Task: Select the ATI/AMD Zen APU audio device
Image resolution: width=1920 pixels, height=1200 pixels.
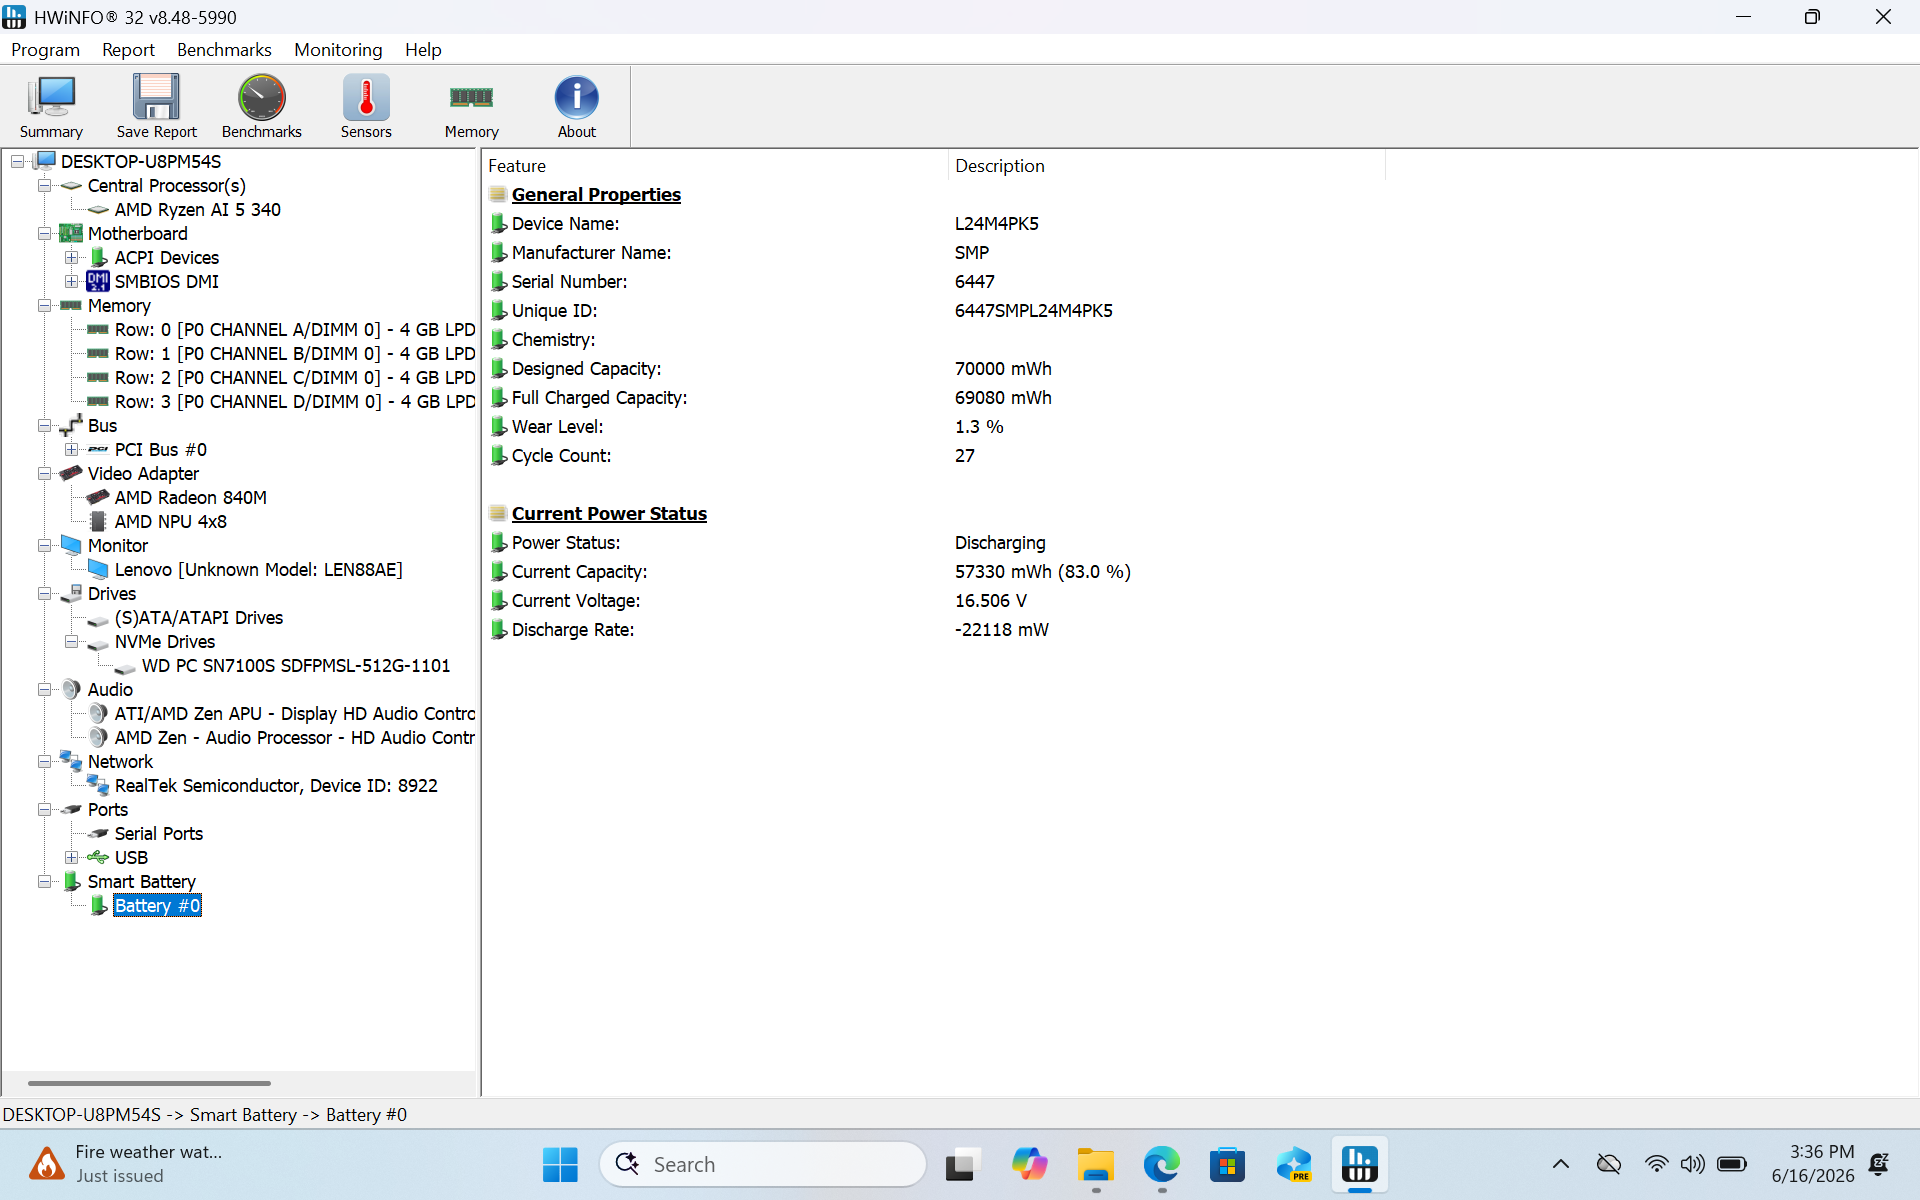Action: point(294,714)
